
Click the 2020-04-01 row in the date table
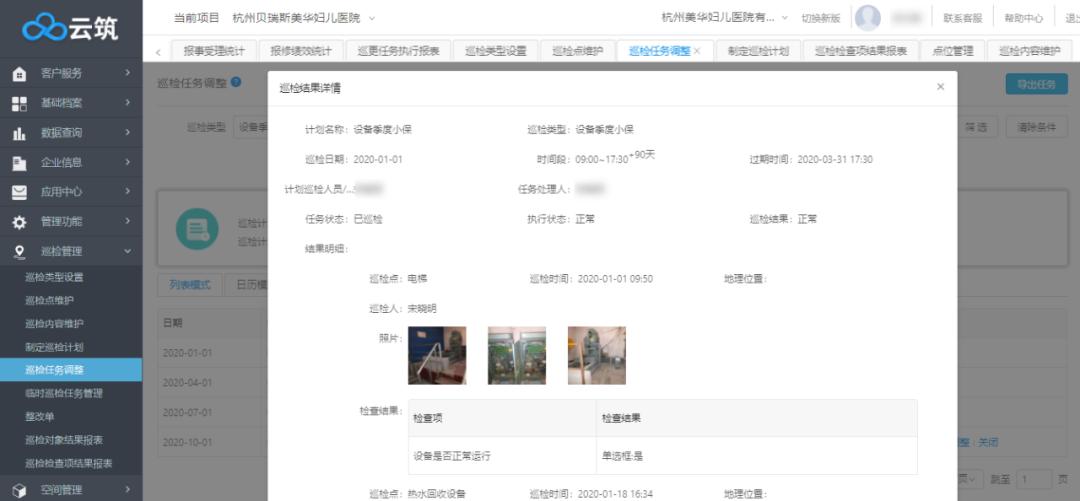click(x=213, y=382)
